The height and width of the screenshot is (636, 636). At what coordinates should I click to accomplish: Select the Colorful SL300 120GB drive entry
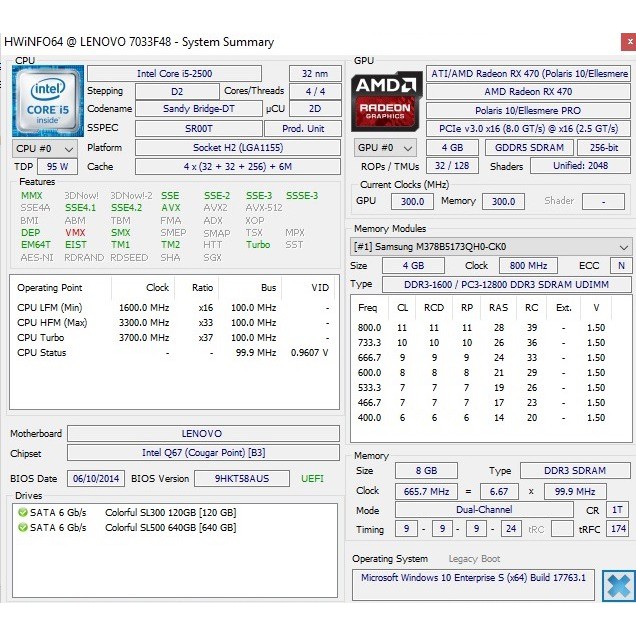coord(170,513)
